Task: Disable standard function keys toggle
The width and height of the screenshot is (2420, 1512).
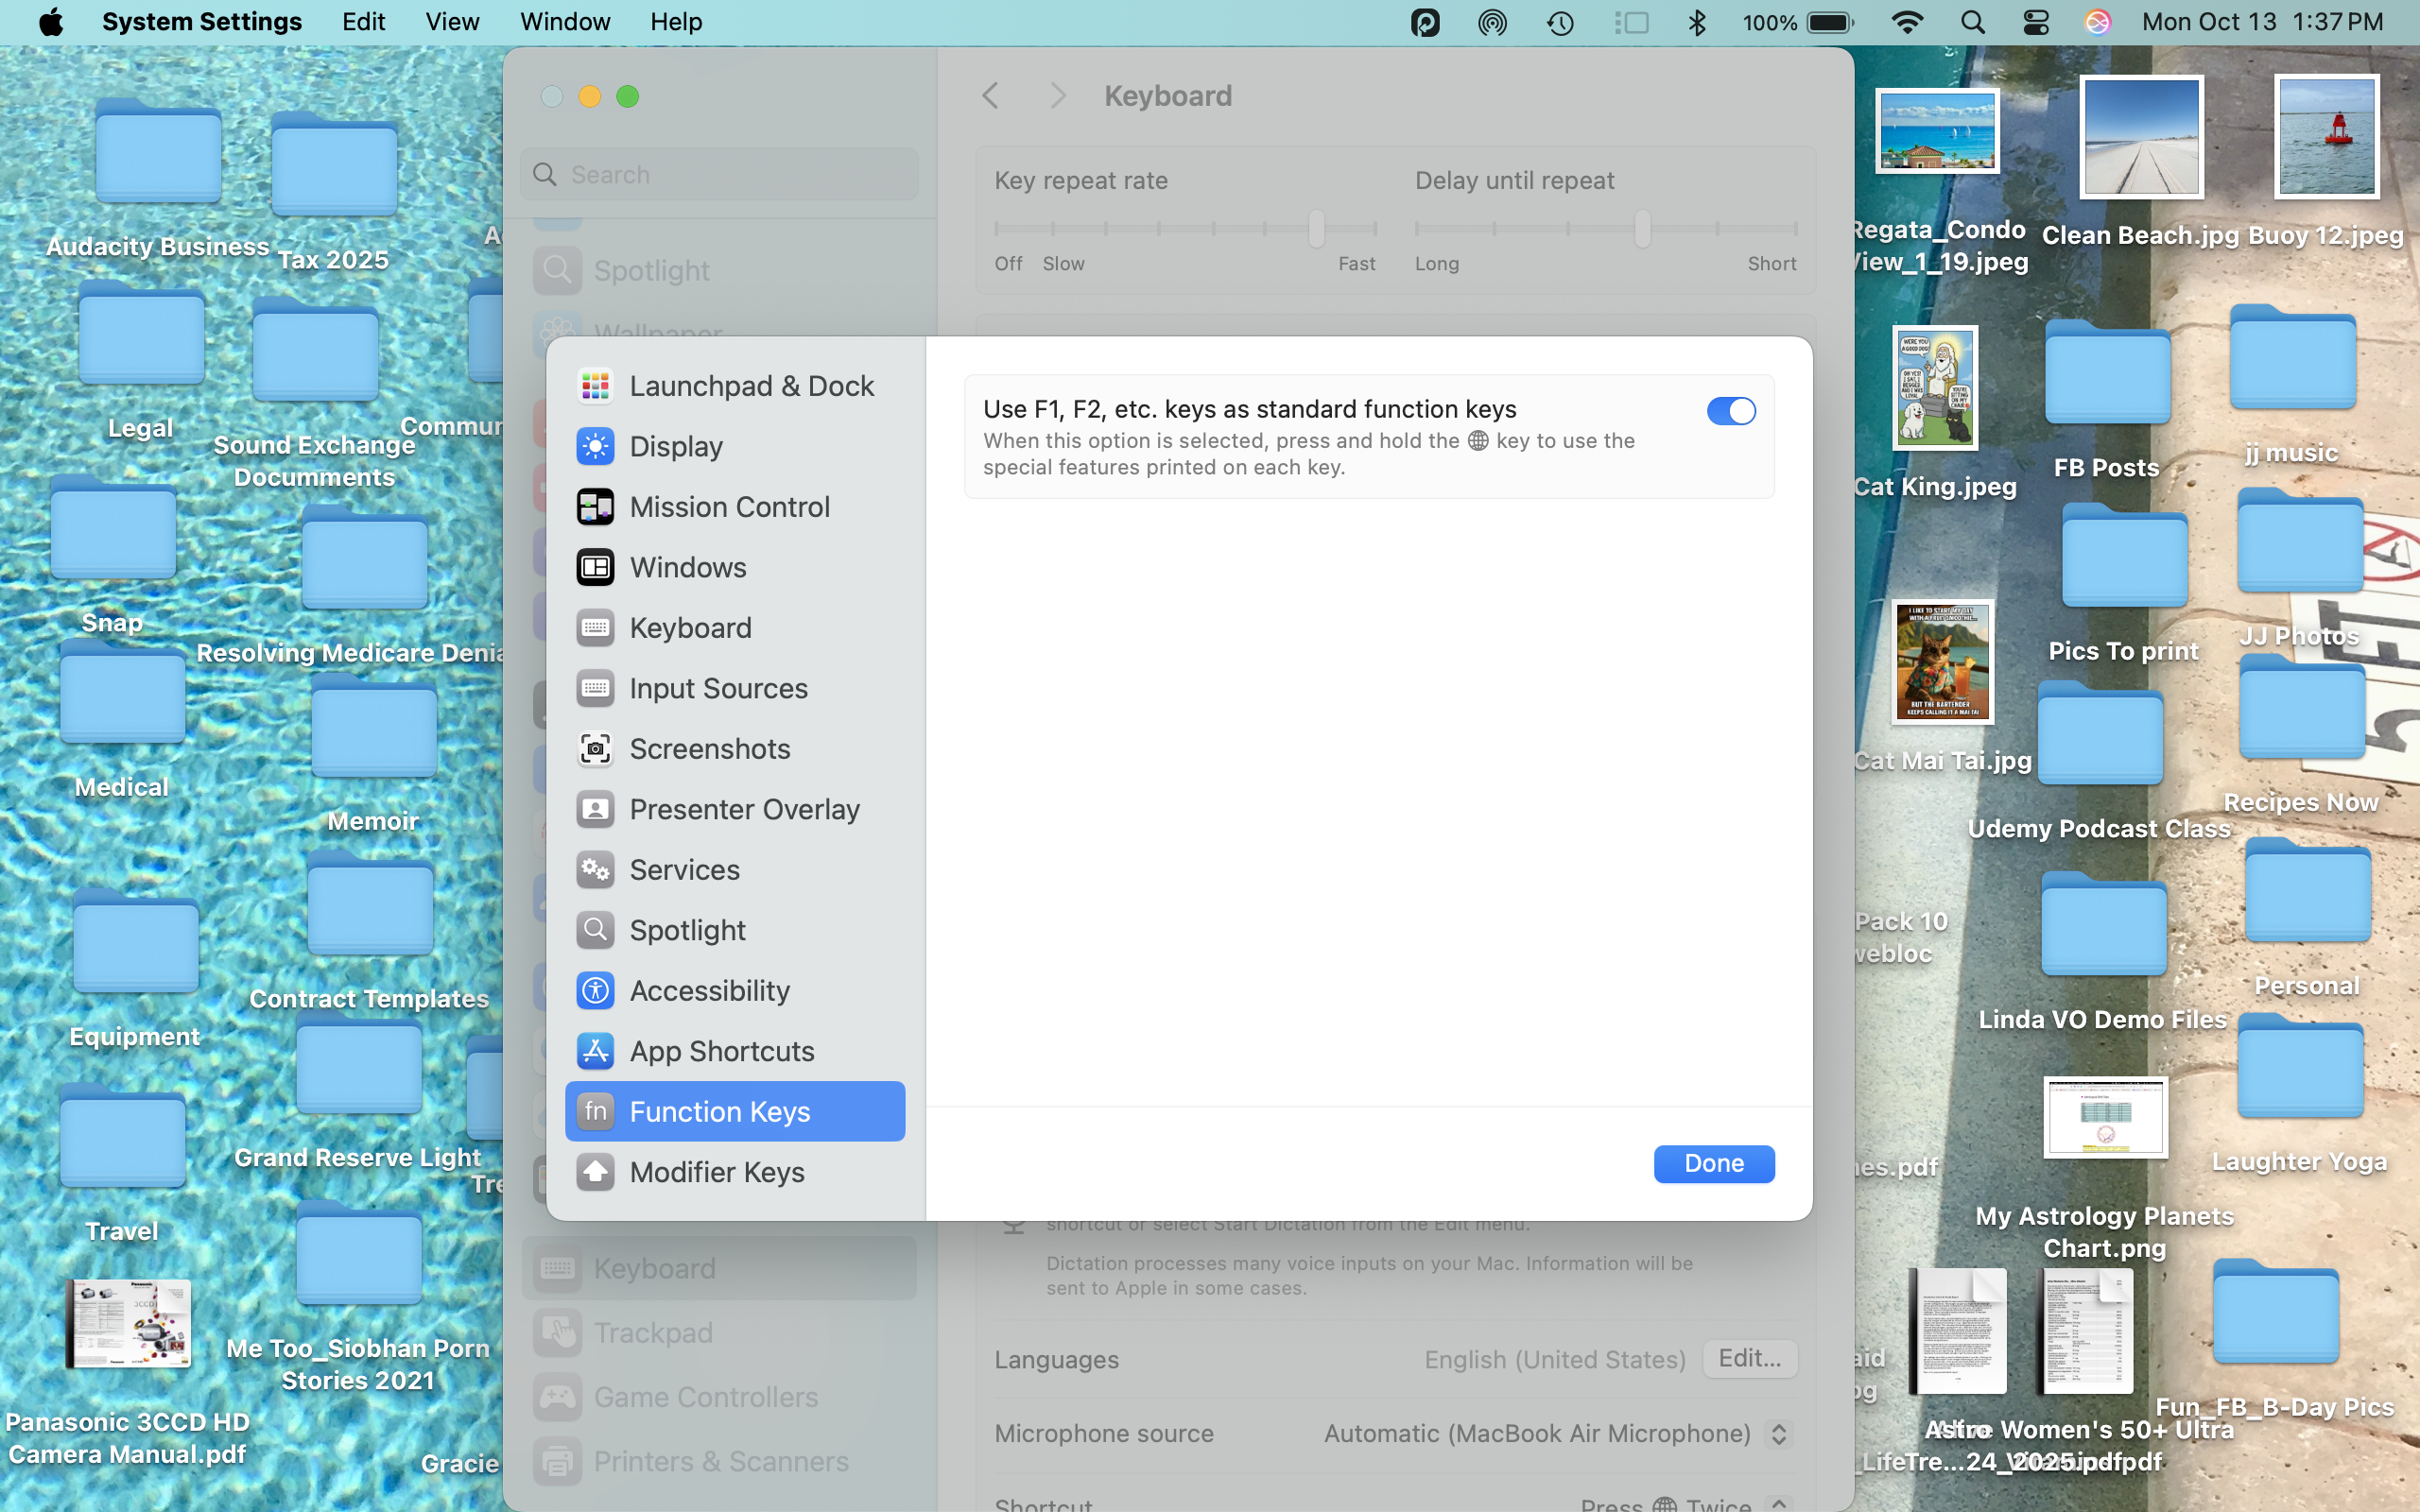Action: tap(1730, 411)
